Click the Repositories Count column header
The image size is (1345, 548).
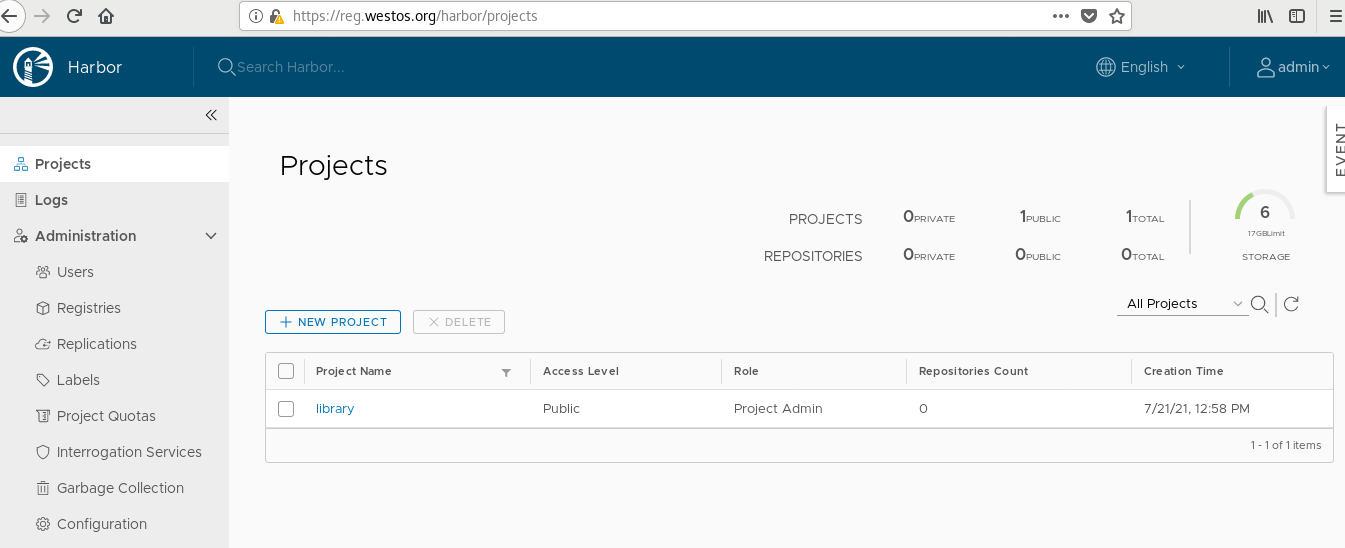[973, 371]
